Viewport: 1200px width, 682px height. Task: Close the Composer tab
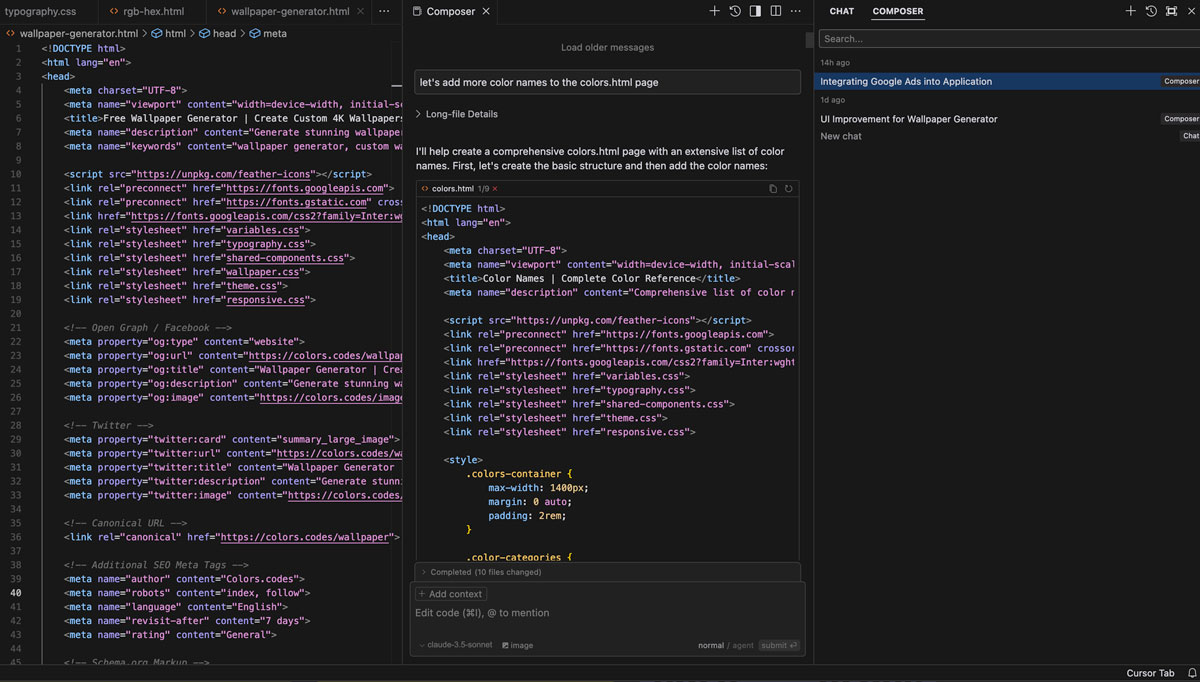click(x=486, y=12)
